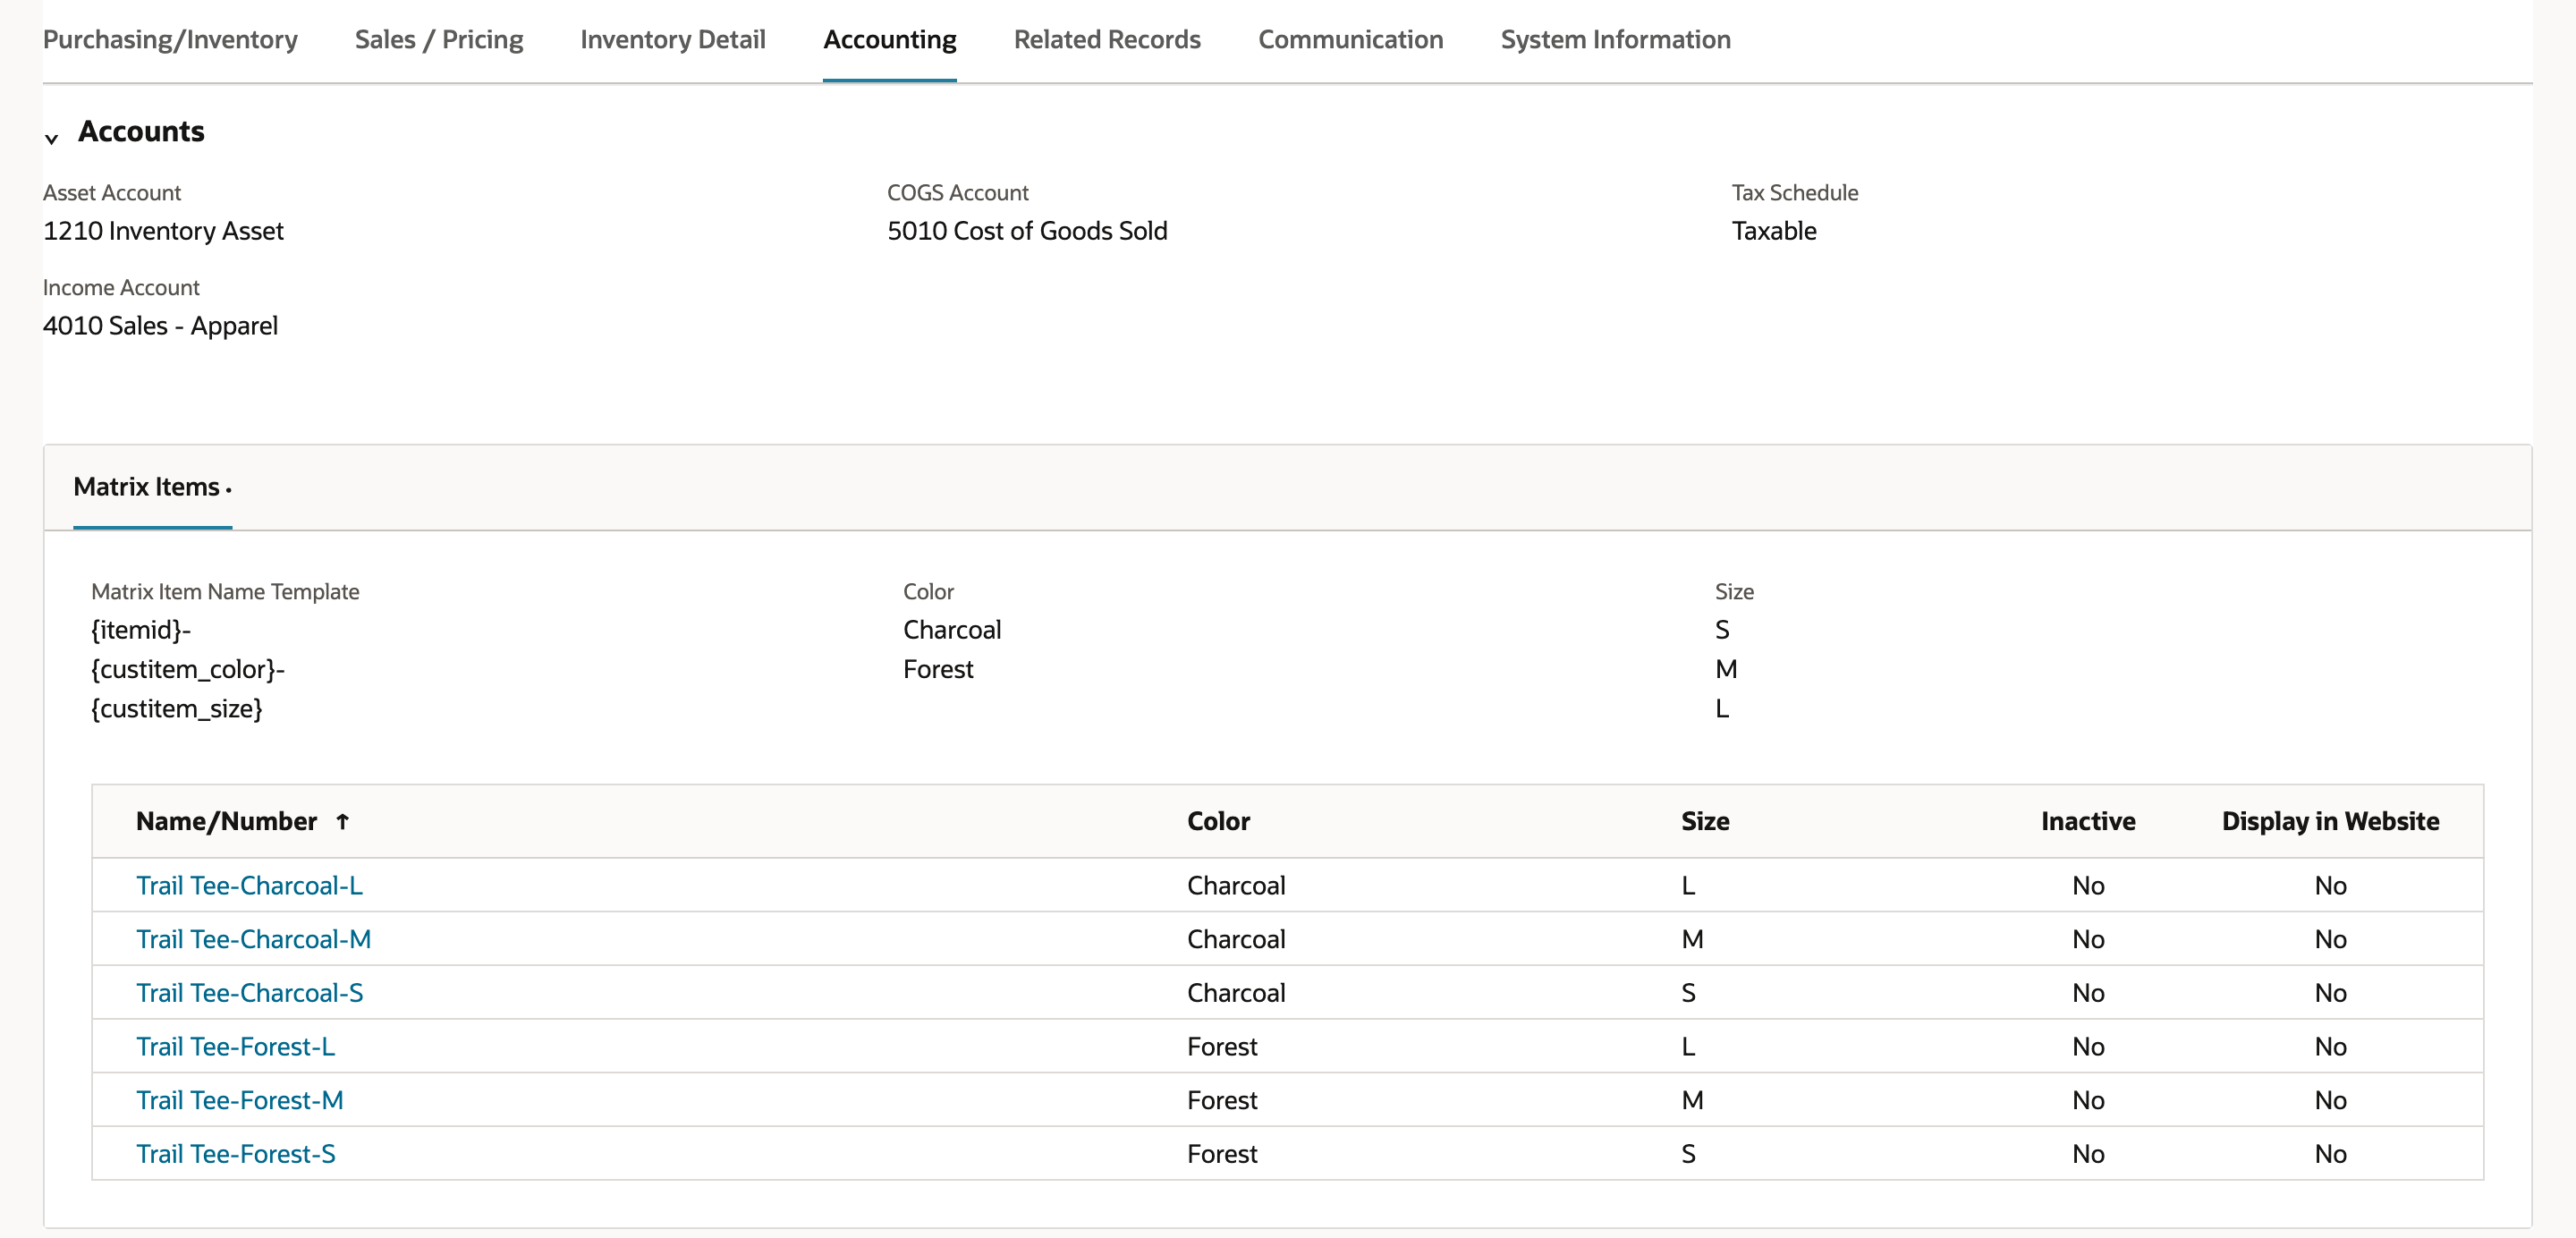Select the Taxable tax schedule value
Screen dimensions: 2576x1238
(1774, 231)
